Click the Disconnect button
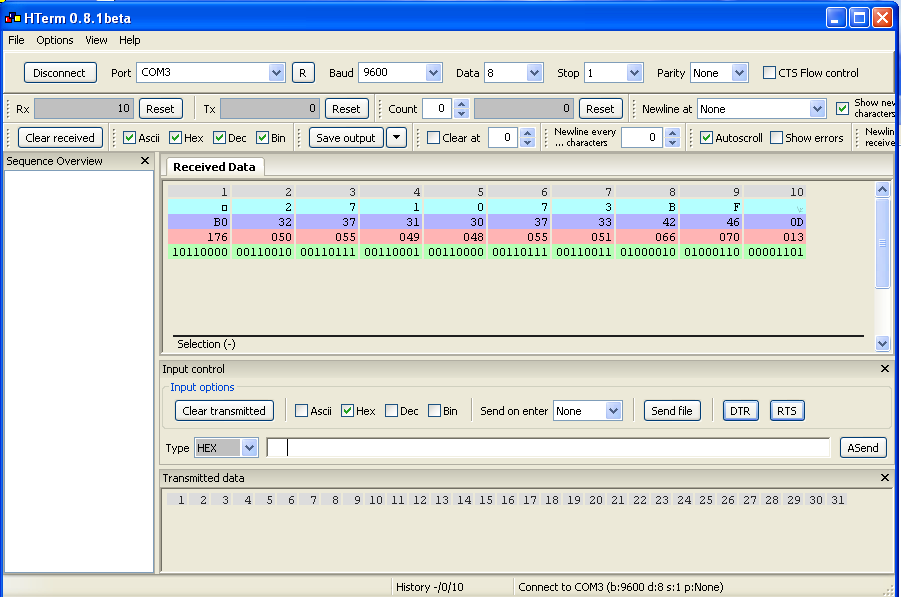This screenshot has width=901, height=597. [x=59, y=73]
